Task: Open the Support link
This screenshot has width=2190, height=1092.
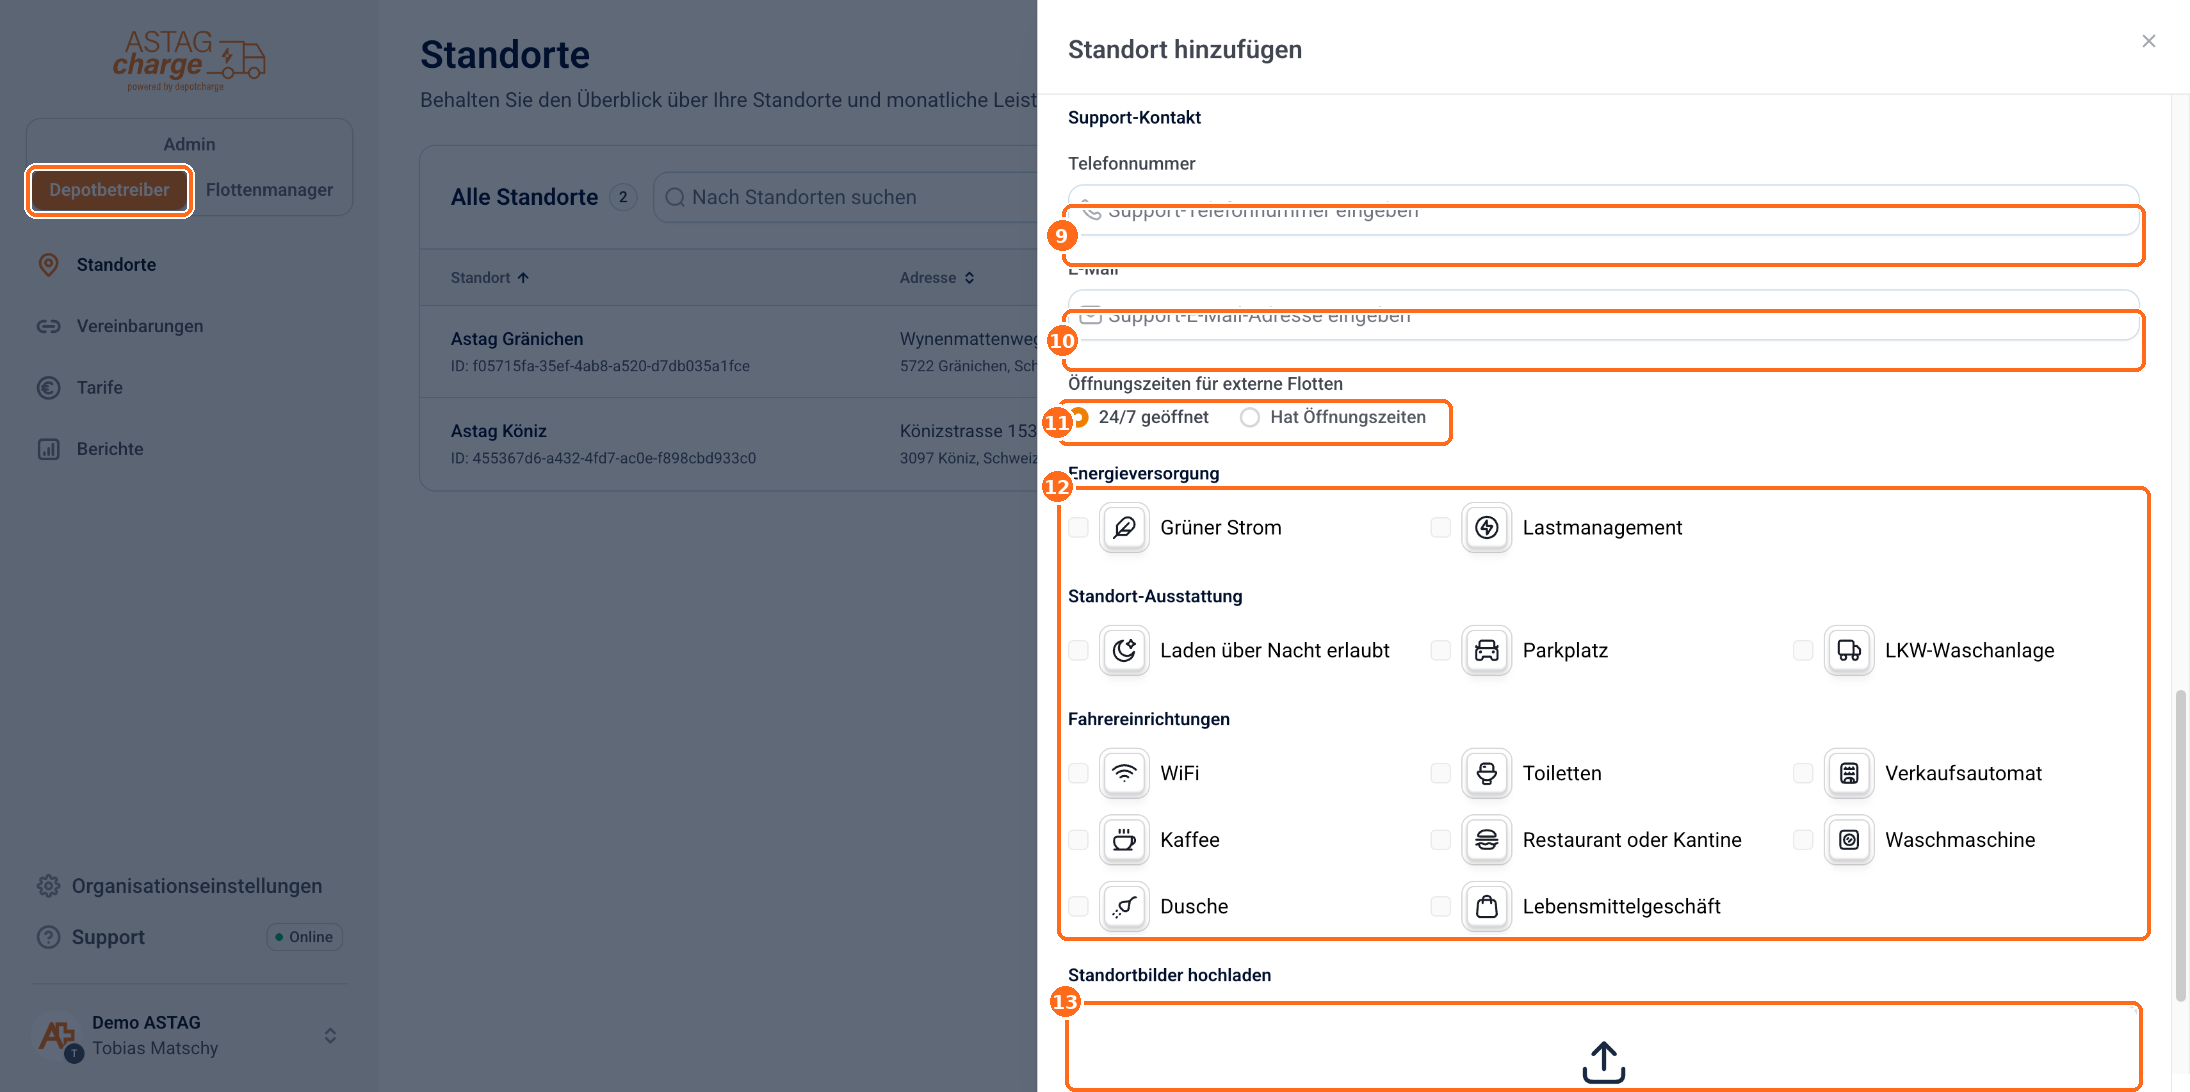Action: (108, 937)
